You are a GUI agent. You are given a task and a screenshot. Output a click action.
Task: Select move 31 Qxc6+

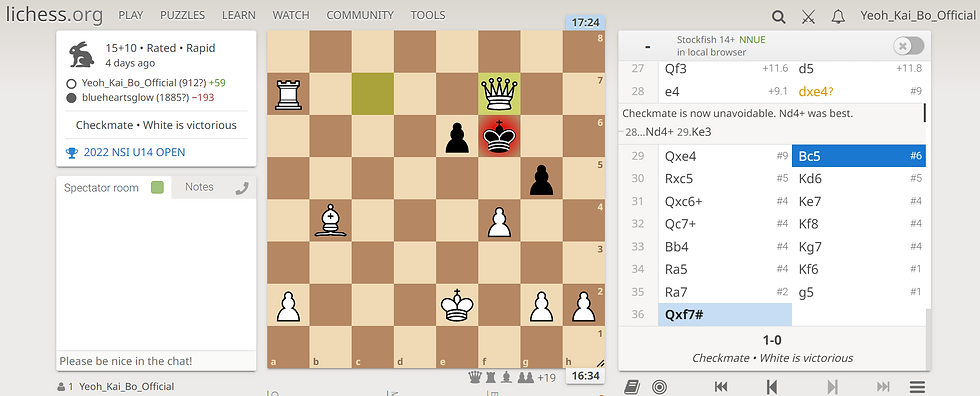(x=725, y=201)
